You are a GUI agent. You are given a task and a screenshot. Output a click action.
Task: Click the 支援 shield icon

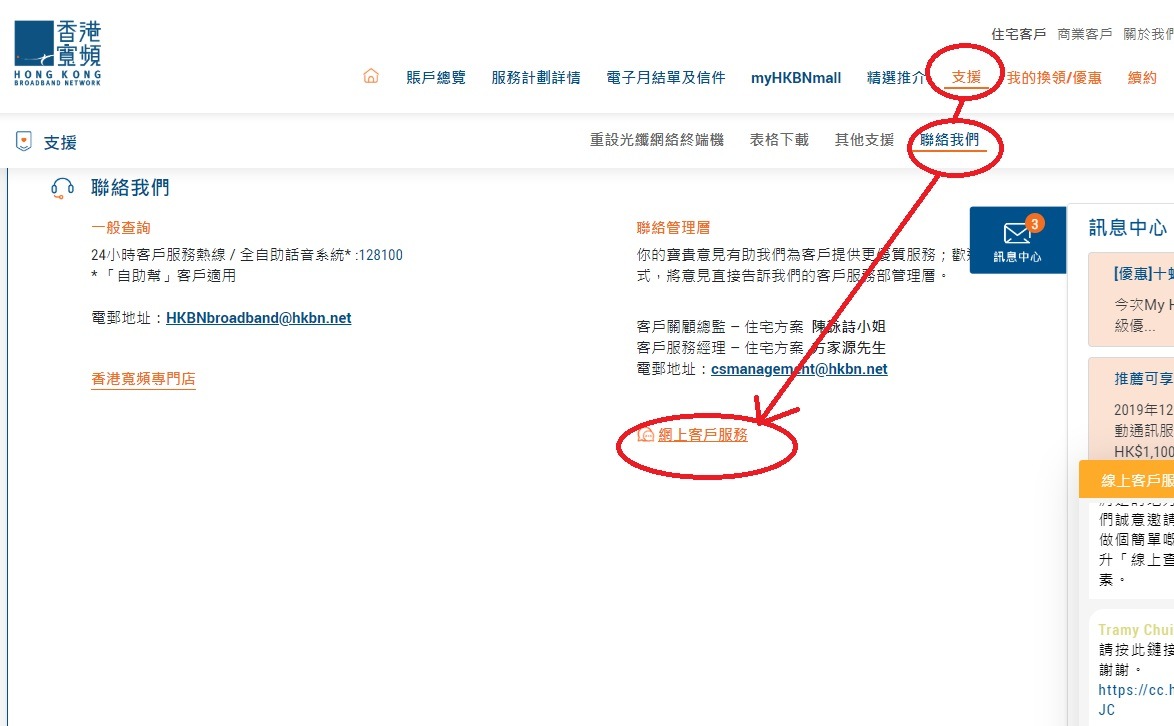24,141
